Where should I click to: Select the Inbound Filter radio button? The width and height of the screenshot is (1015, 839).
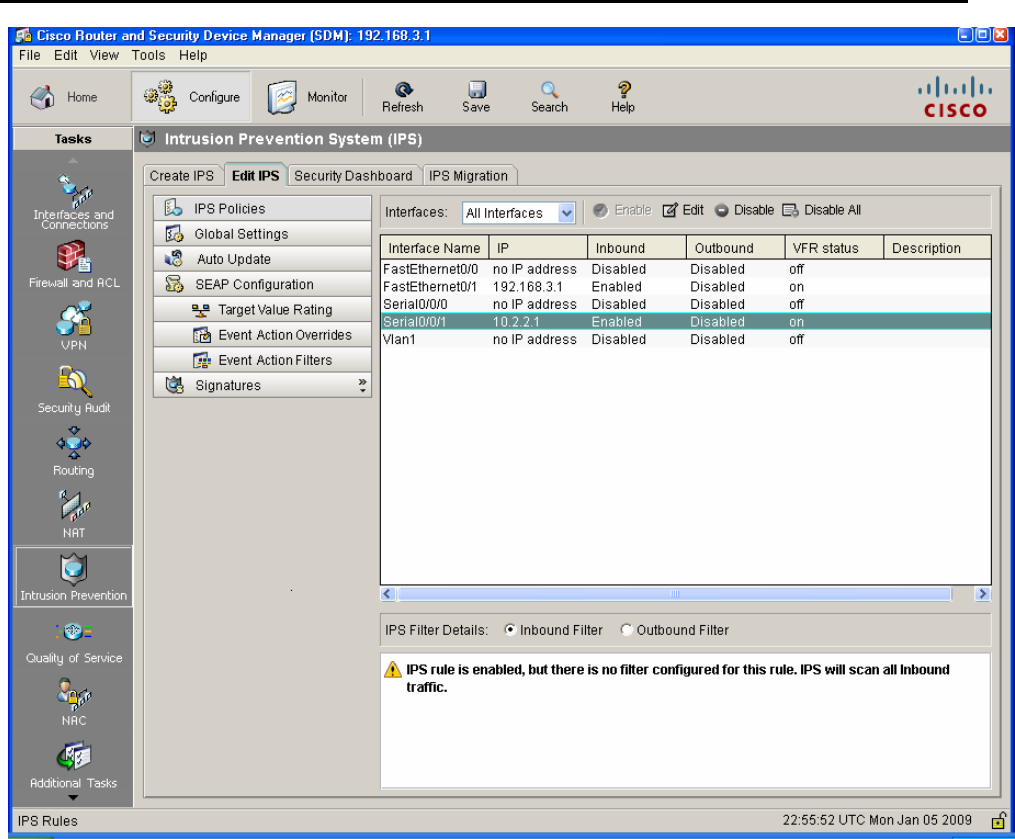pos(510,630)
